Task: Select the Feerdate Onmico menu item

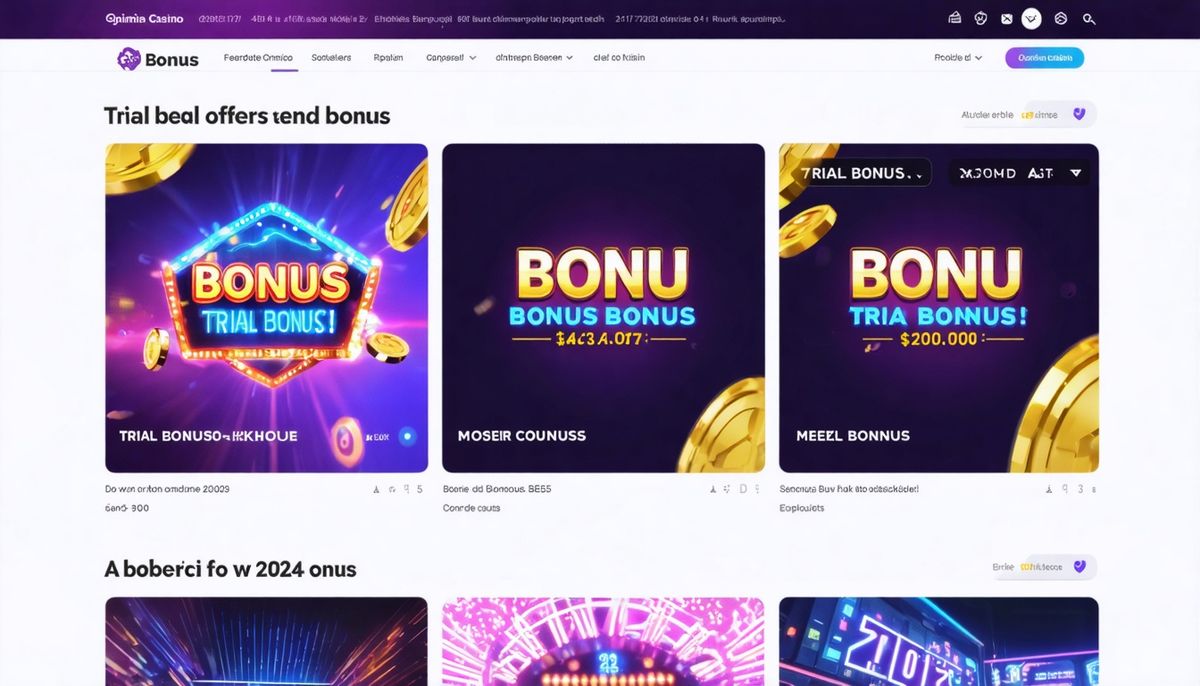Action: (258, 57)
